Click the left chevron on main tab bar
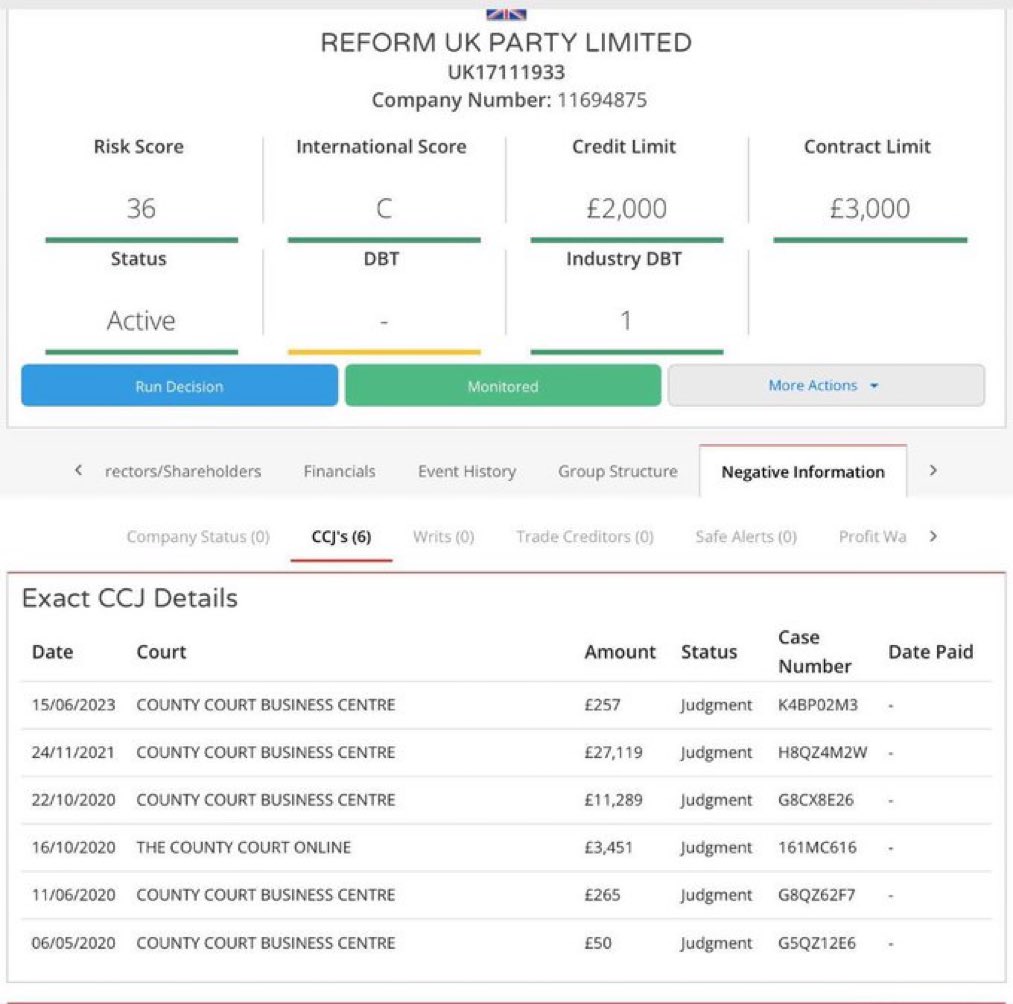 click(78, 470)
